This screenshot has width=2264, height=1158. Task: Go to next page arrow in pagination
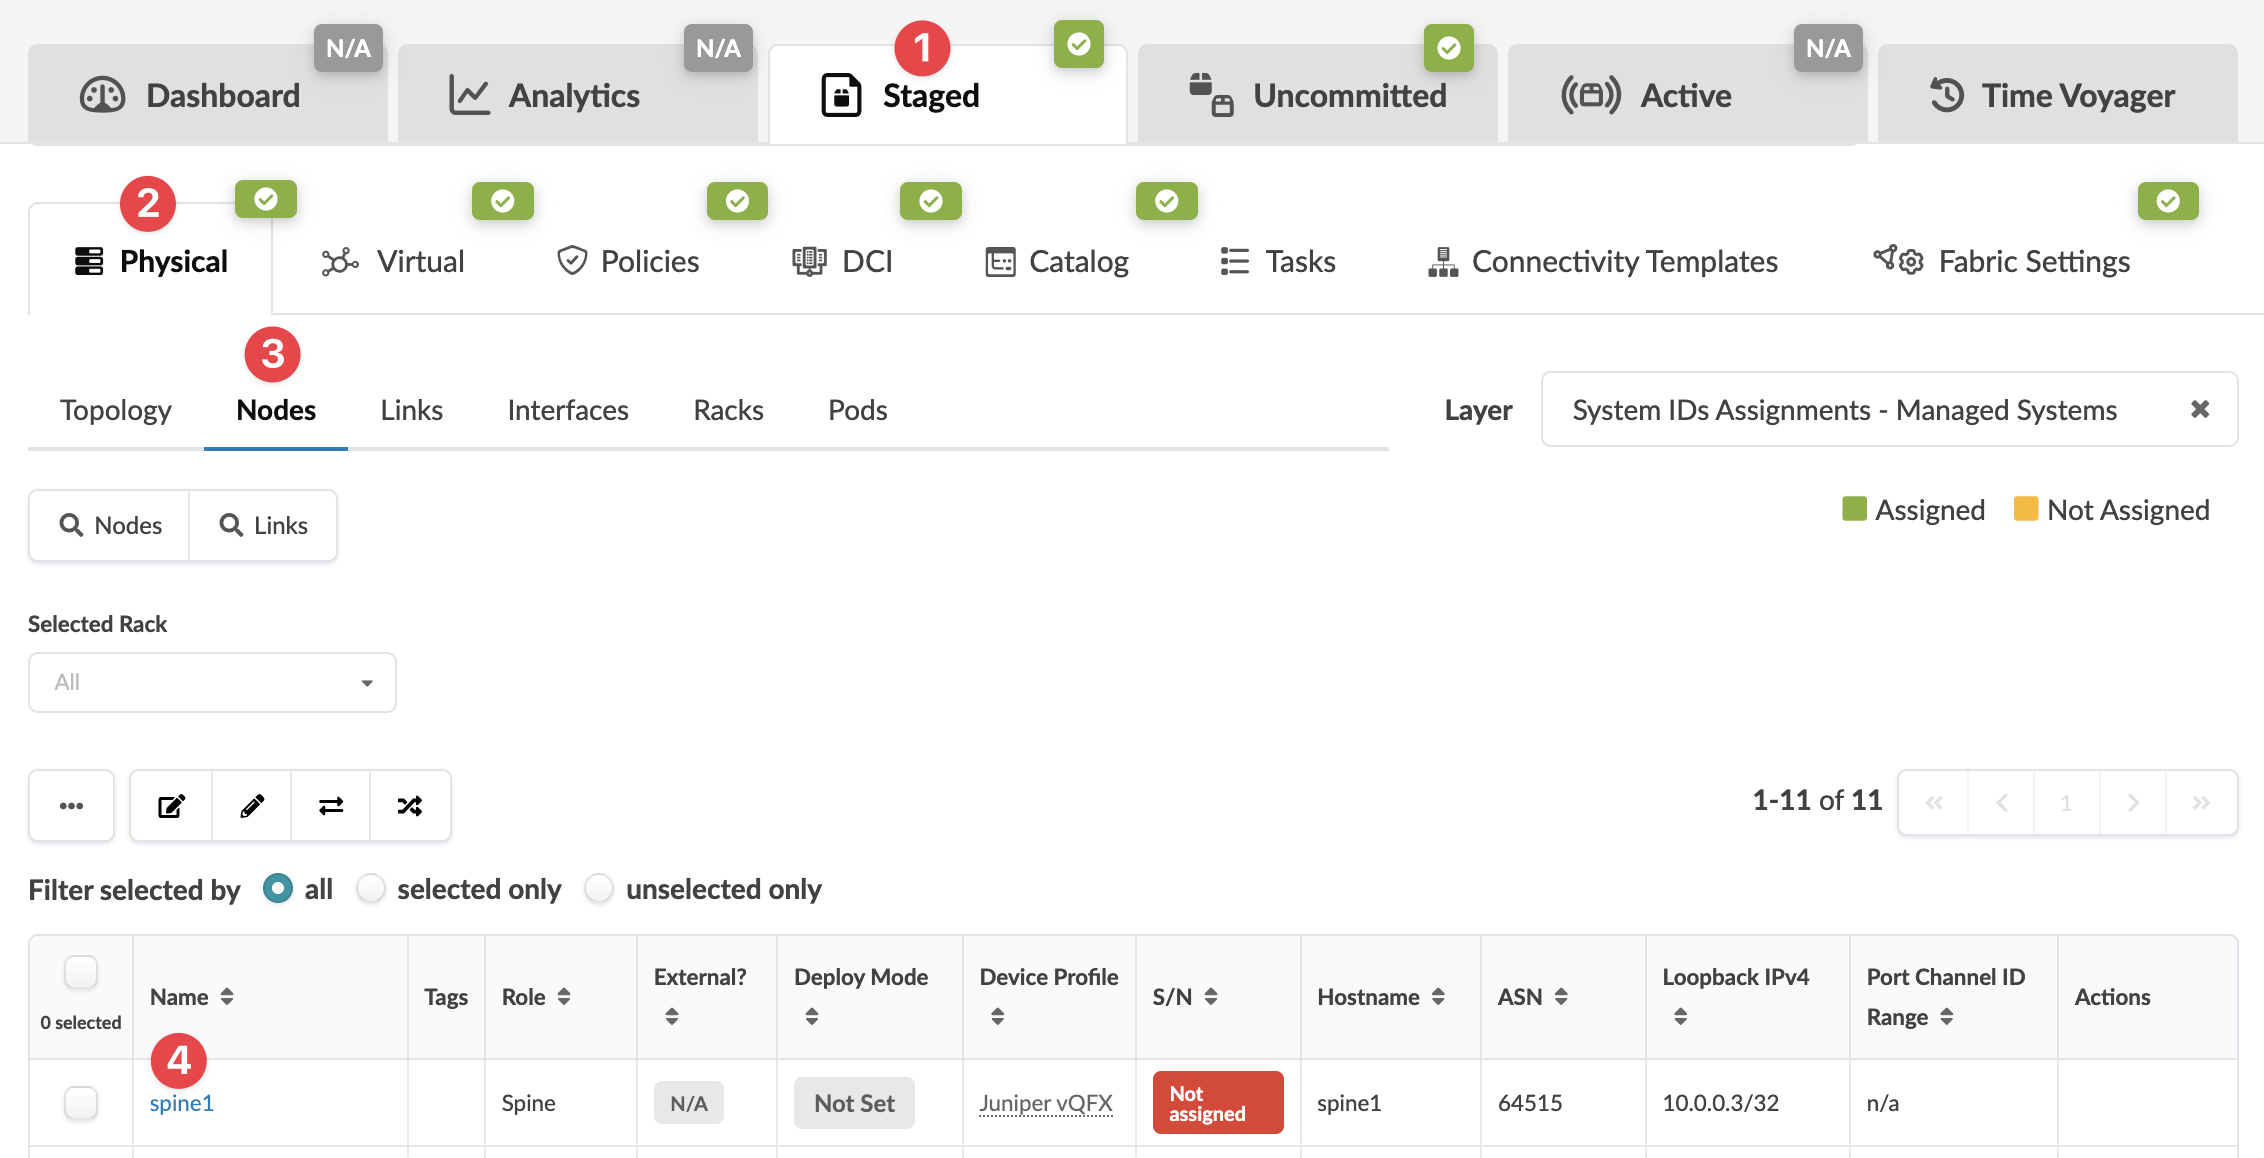point(2133,803)
